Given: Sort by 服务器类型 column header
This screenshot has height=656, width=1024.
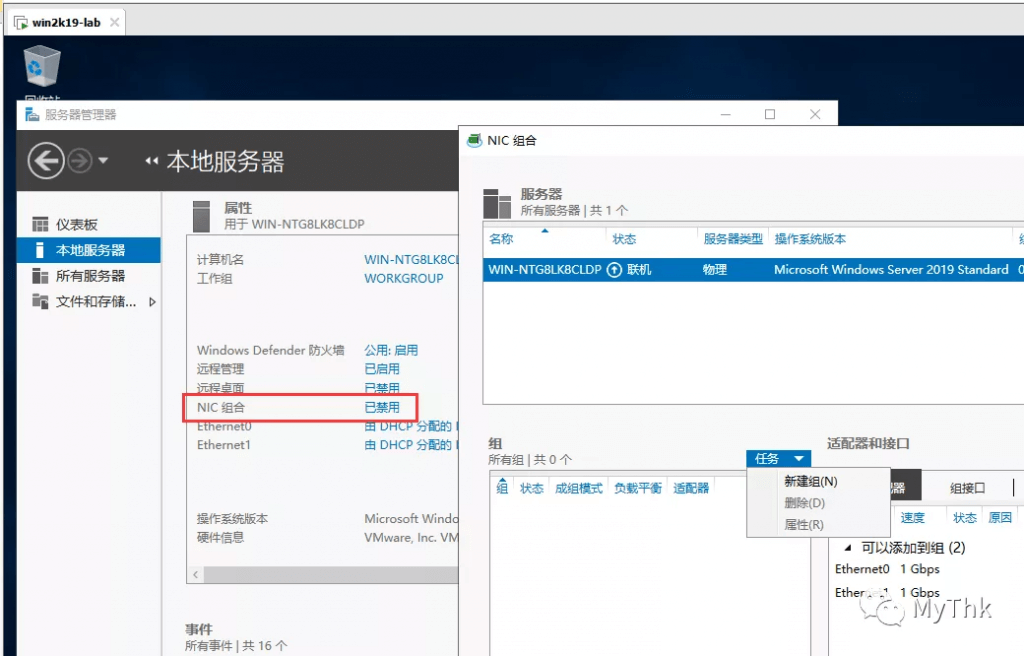Looking at the screenshot, I should tap(733, 239).
